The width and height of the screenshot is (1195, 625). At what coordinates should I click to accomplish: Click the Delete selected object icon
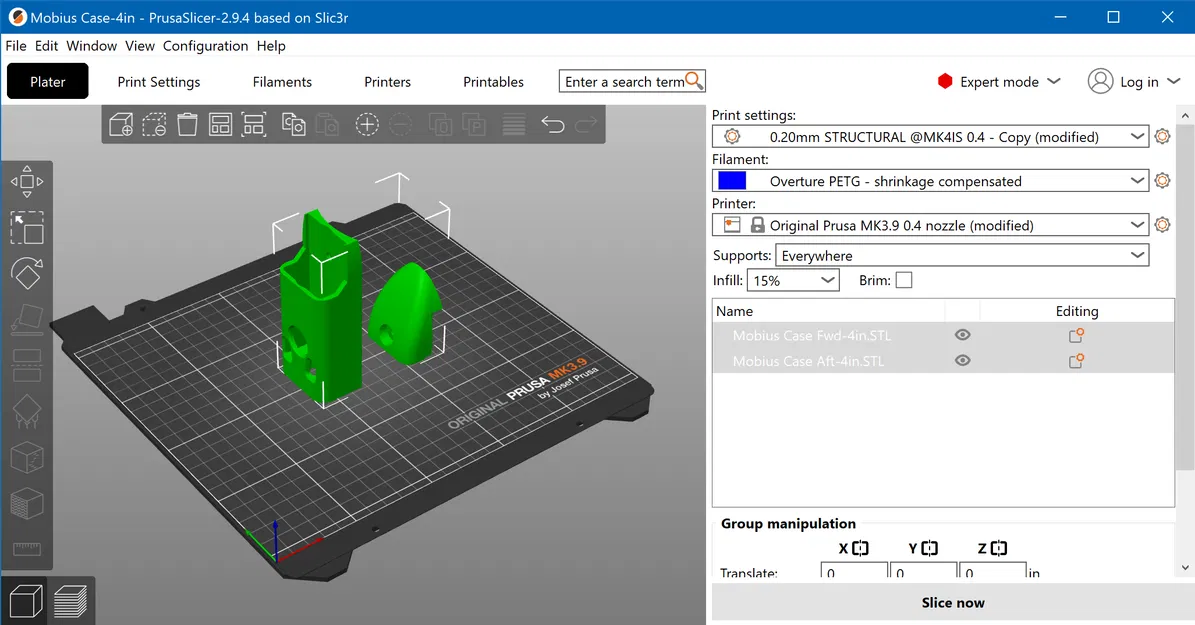[x=154, y=124]
